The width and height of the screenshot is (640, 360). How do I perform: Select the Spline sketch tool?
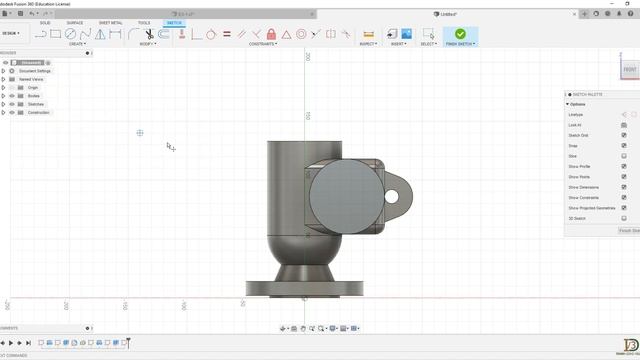click(85, 34)
